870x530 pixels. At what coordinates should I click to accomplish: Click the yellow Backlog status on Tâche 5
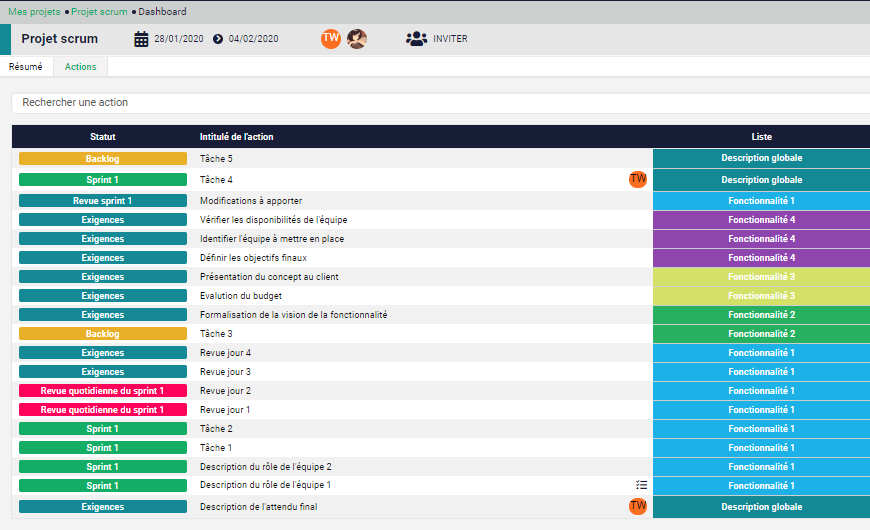(103, 158)
